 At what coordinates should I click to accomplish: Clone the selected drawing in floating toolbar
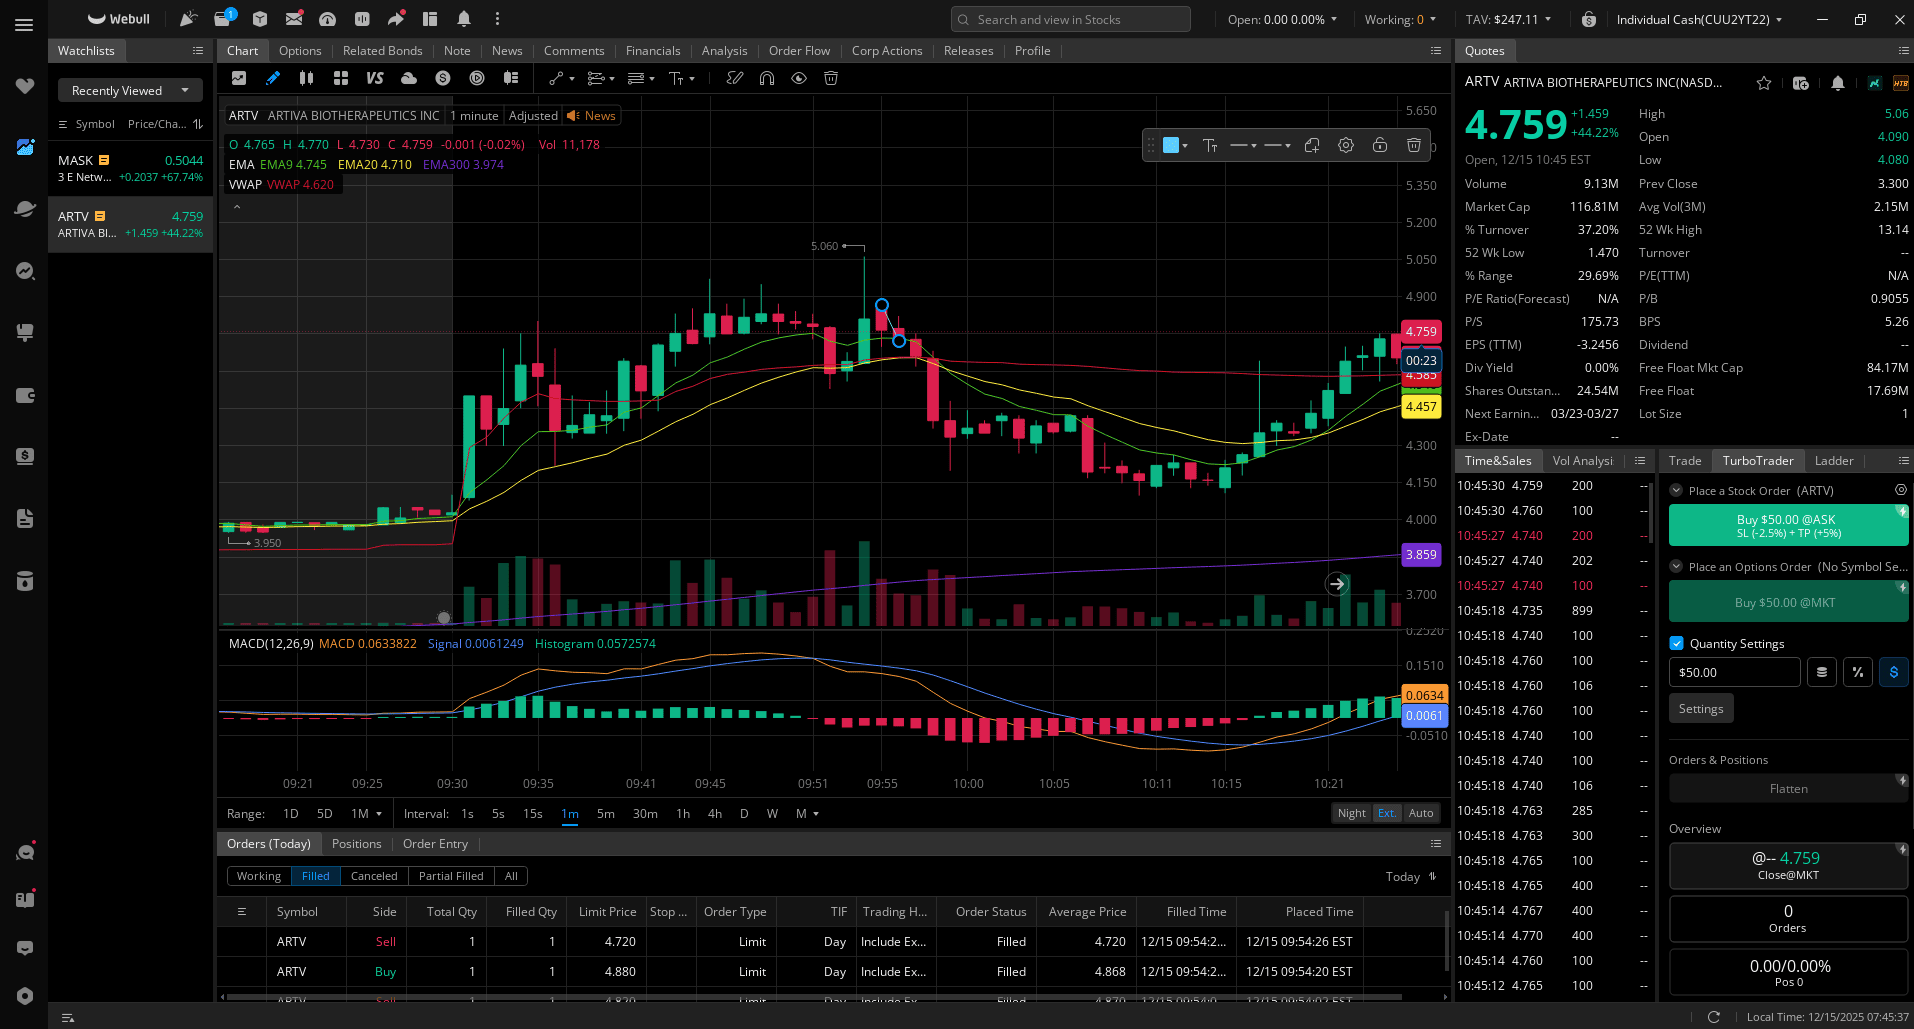pyautogui.click(x=1312, y=145)
